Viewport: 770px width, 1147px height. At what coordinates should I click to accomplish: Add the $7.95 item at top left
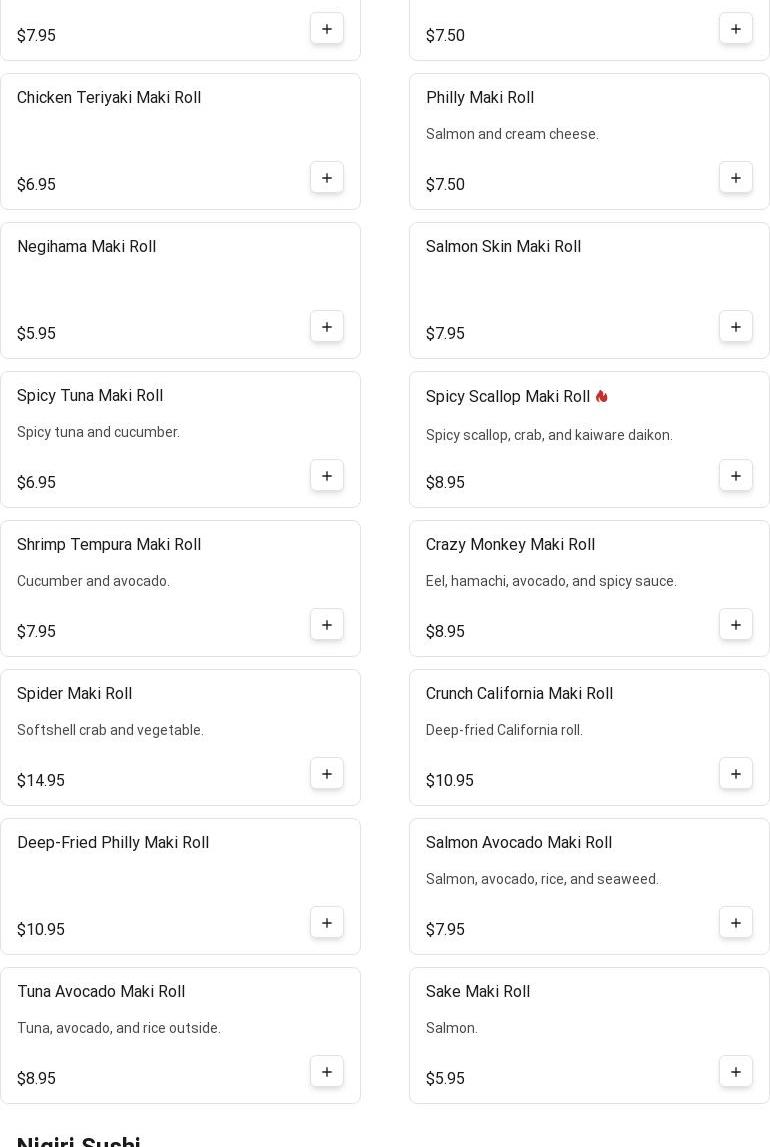327,29
